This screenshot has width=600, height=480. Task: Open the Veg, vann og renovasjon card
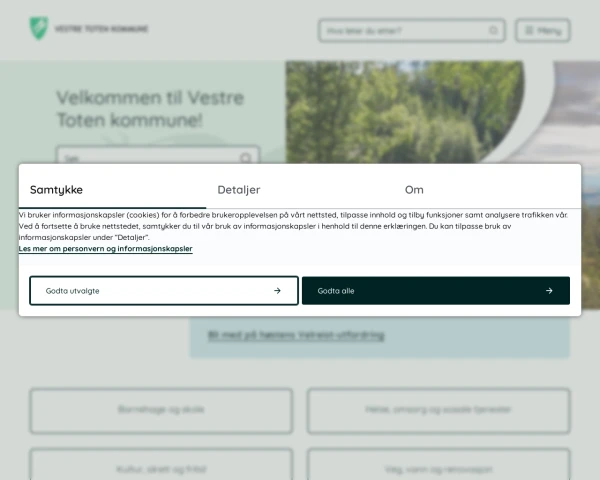click(x=439, y=465)
